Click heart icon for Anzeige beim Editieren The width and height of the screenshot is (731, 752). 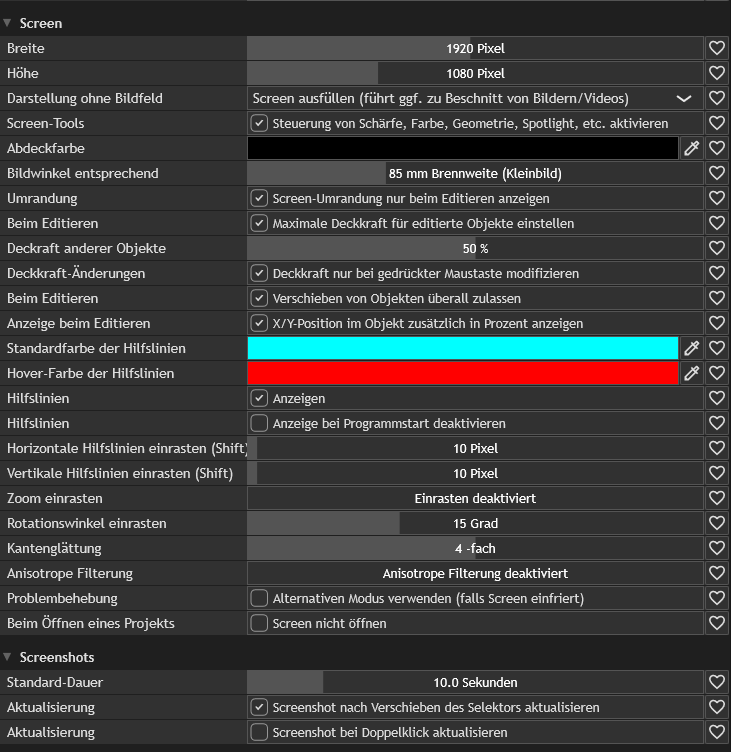717,323
